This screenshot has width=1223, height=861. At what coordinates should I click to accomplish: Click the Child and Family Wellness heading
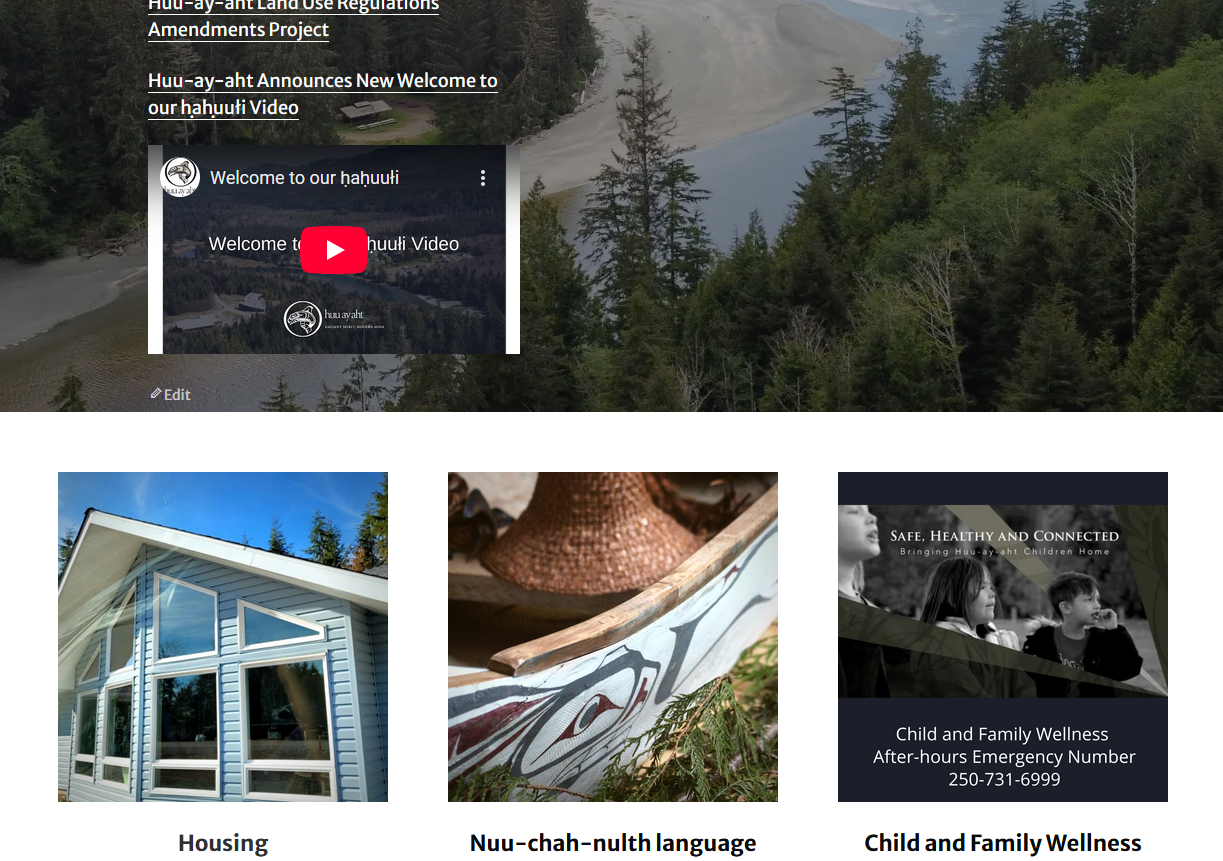point(1003,843)
